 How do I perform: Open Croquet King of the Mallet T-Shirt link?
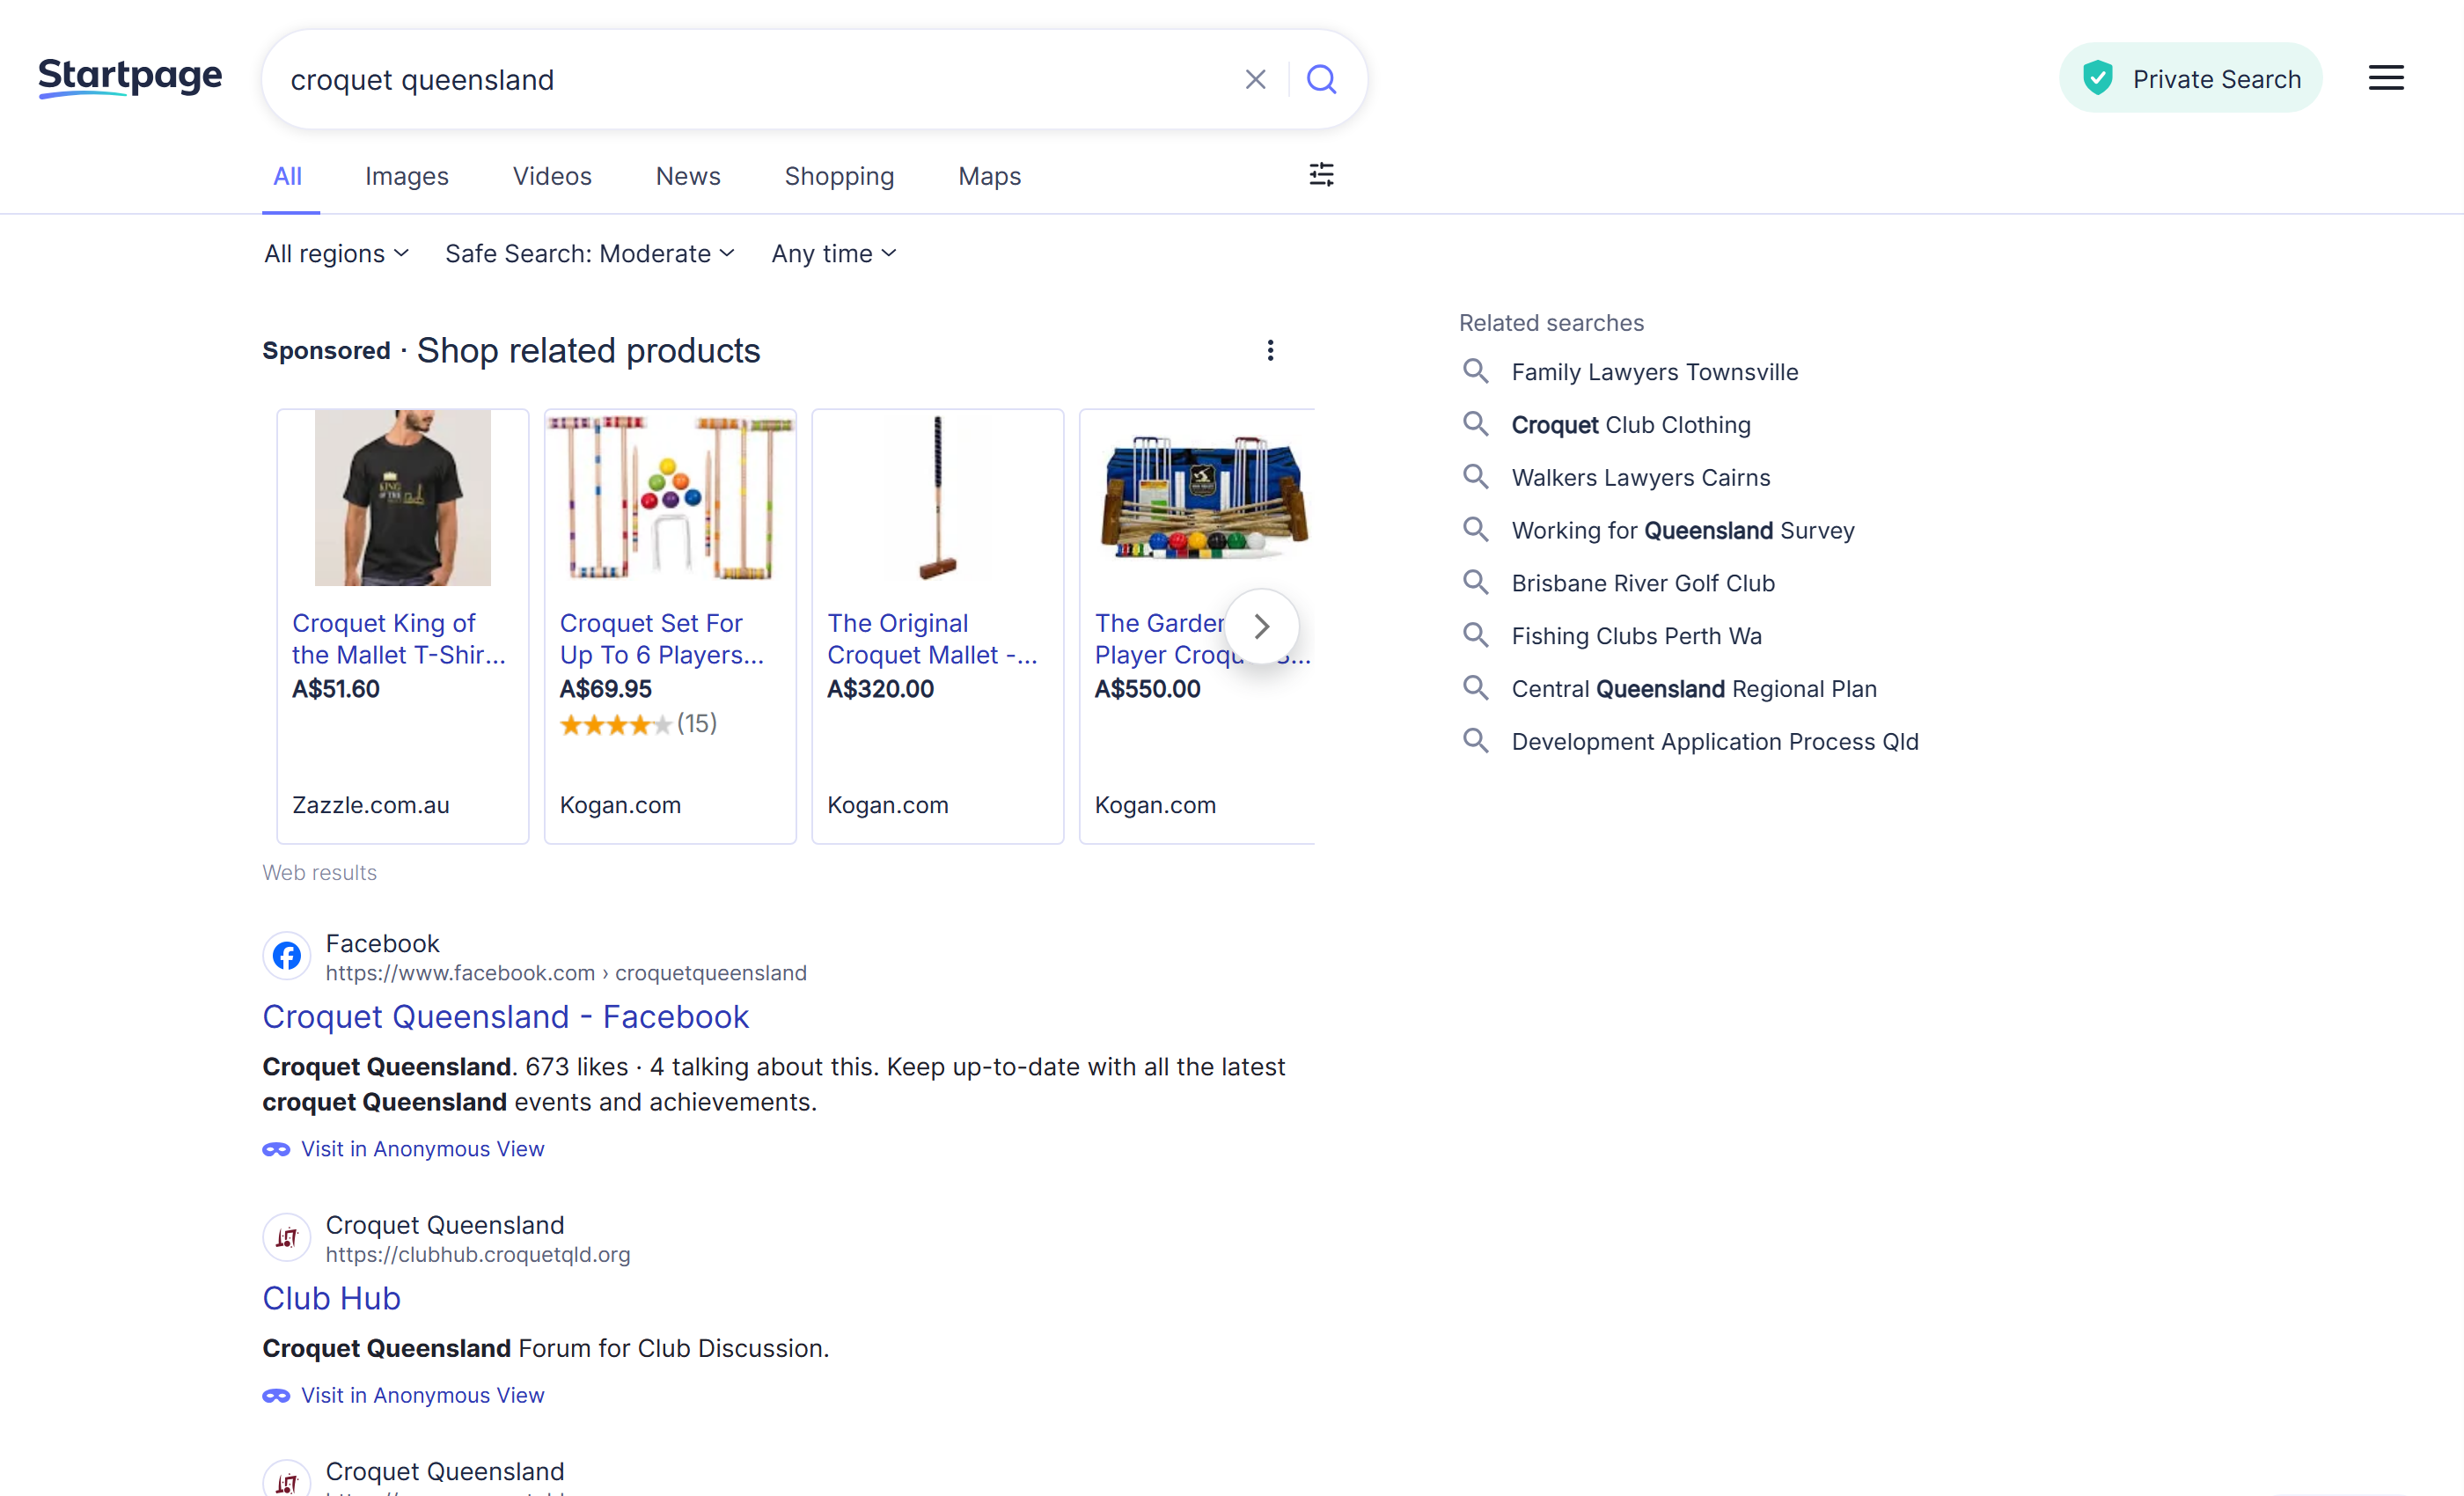(x=399, y=639)
